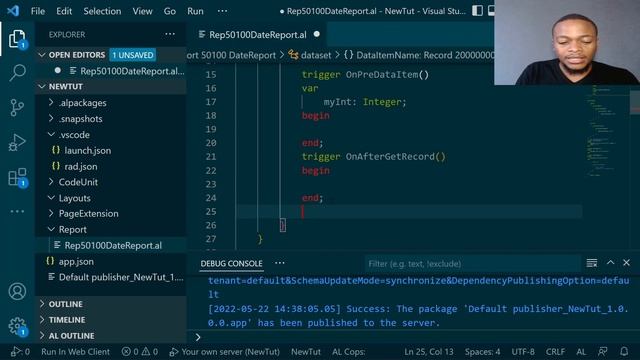Image resolution: width=640 pixels, height=360 pixels.
Task: Open the View menu
Action: [142, 11]
